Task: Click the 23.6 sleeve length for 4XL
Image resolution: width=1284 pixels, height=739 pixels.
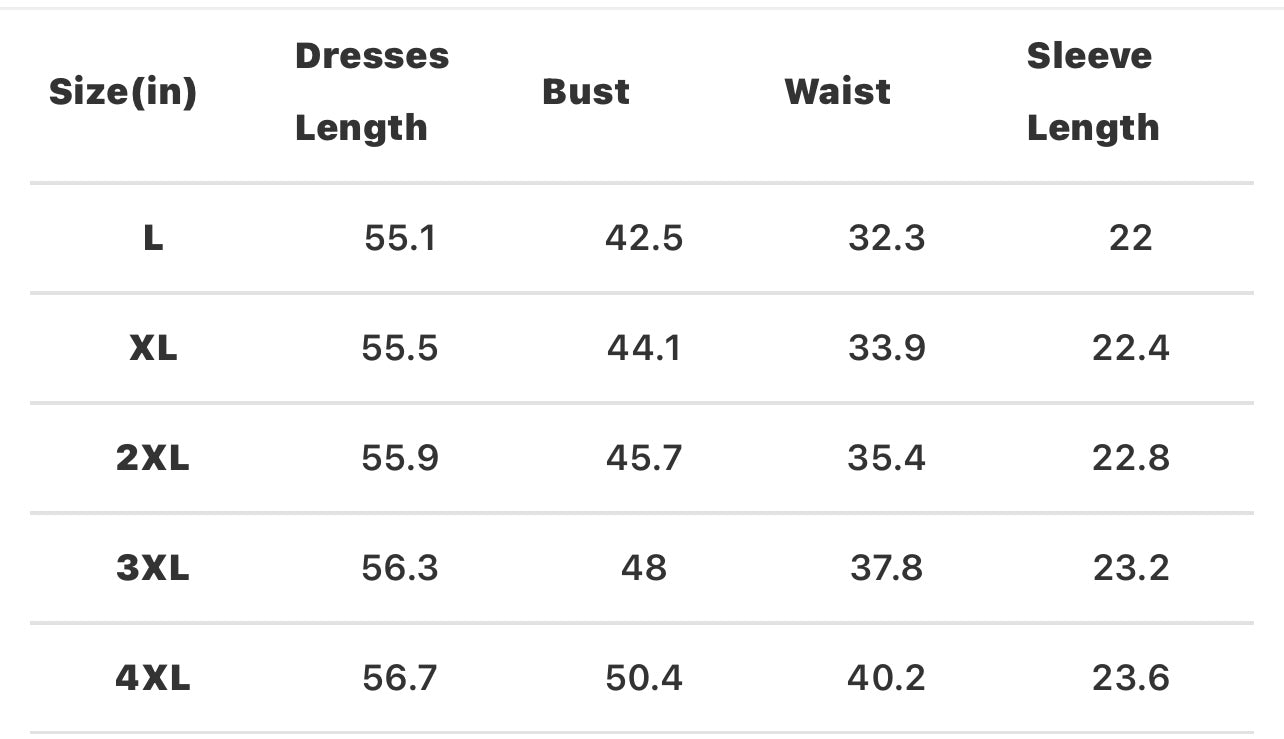Action: click(1130, 678)
